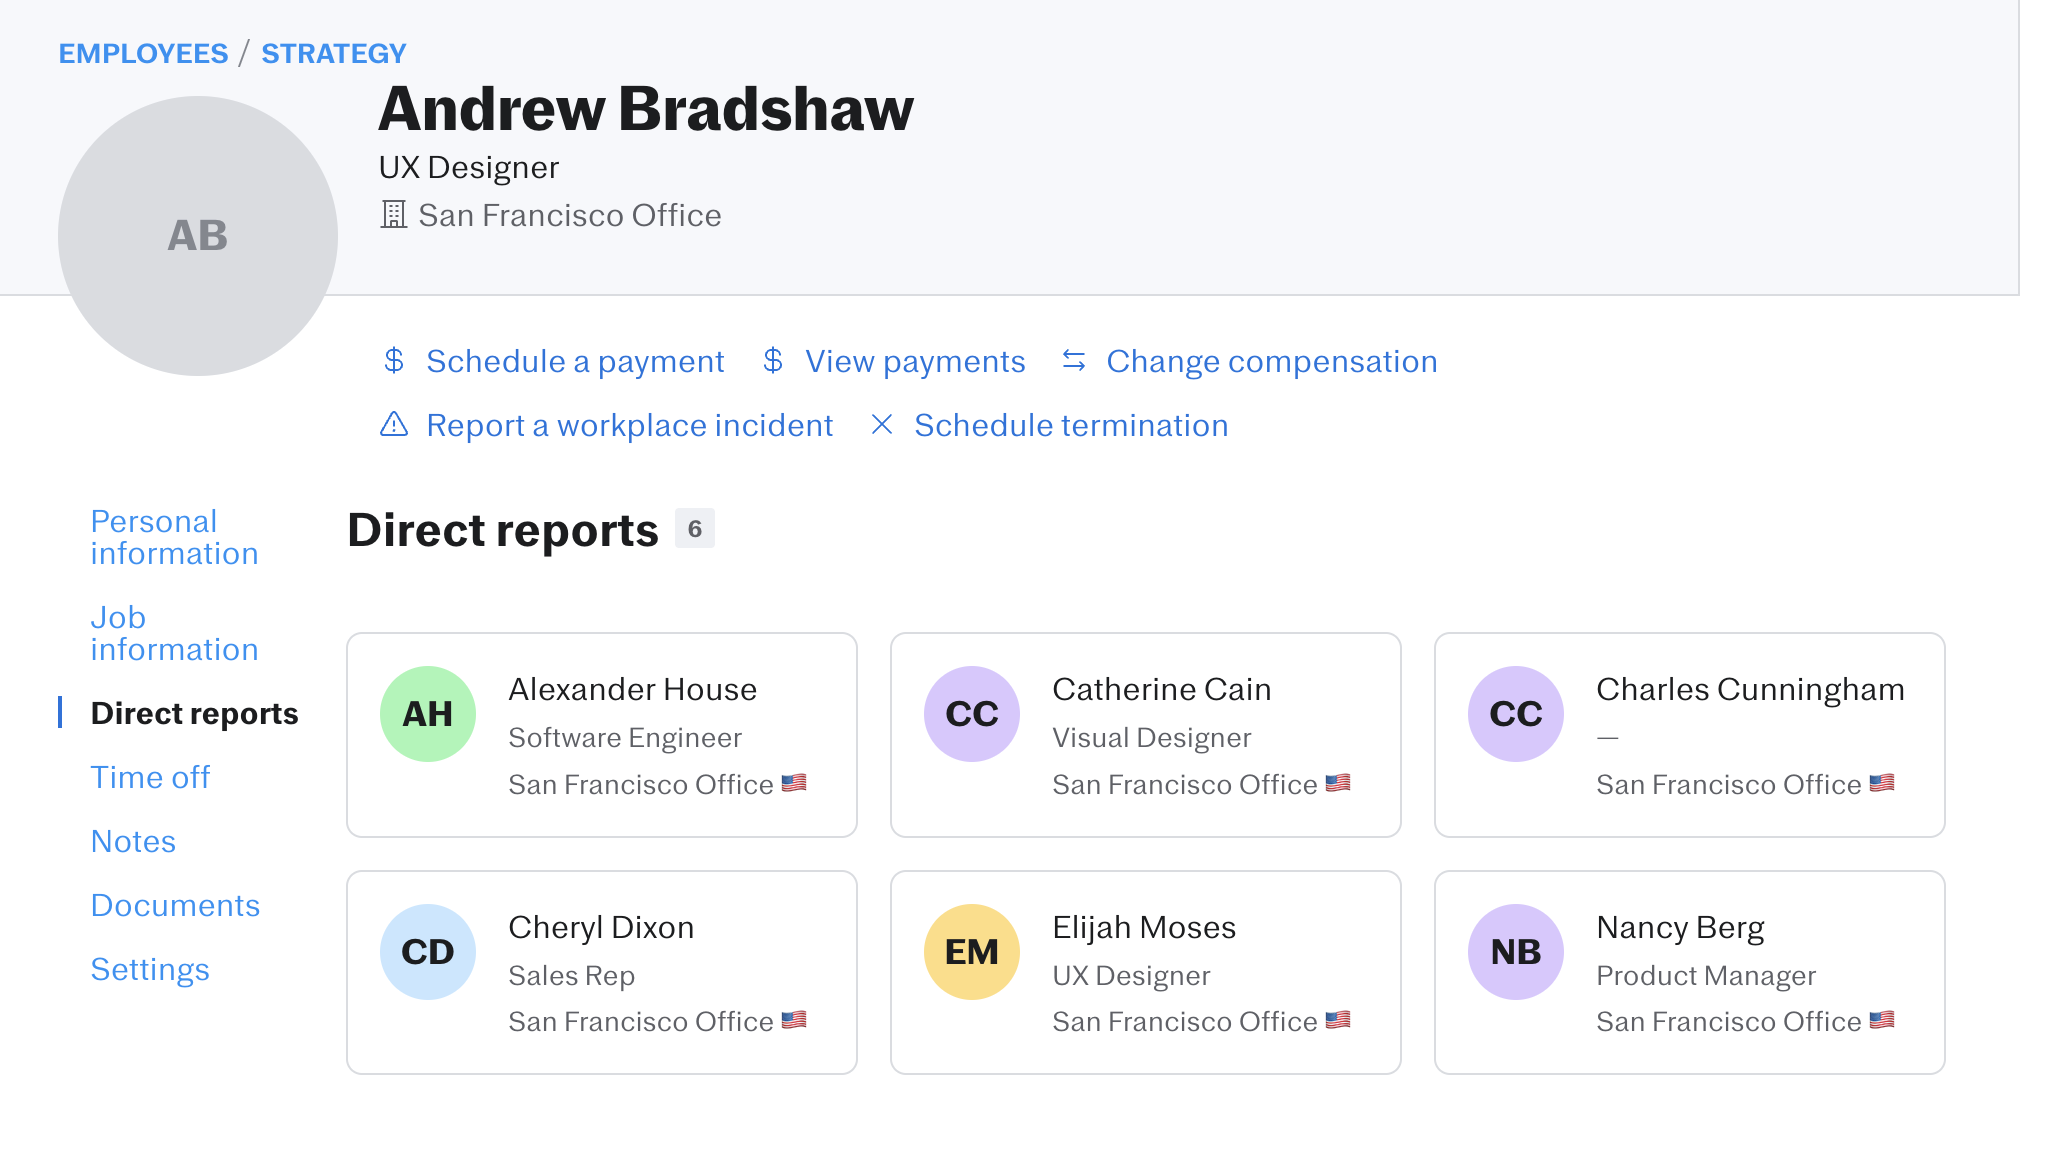The height and width of the screenshot is (1158, 2056).
Task: Click the Schedule termination link
Action: click(1071, 425)
